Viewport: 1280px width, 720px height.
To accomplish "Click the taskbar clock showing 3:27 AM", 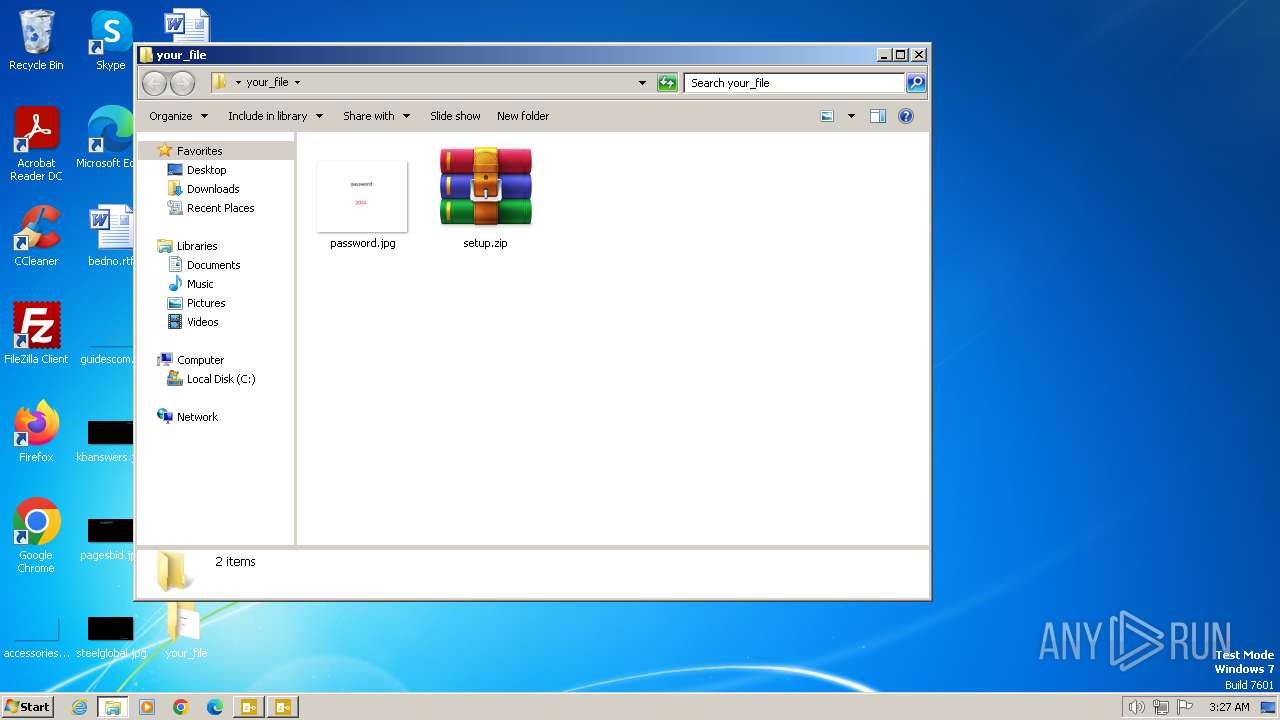I will (1229, 707).
